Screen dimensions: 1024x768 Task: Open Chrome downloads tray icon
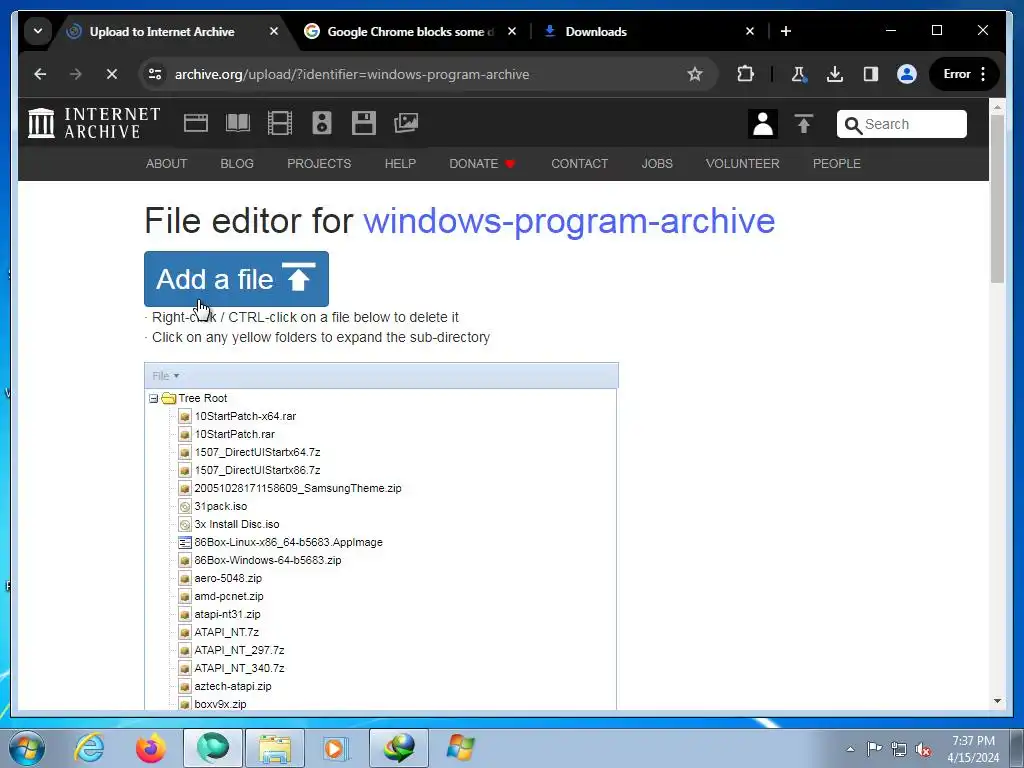tap(835, 74)
